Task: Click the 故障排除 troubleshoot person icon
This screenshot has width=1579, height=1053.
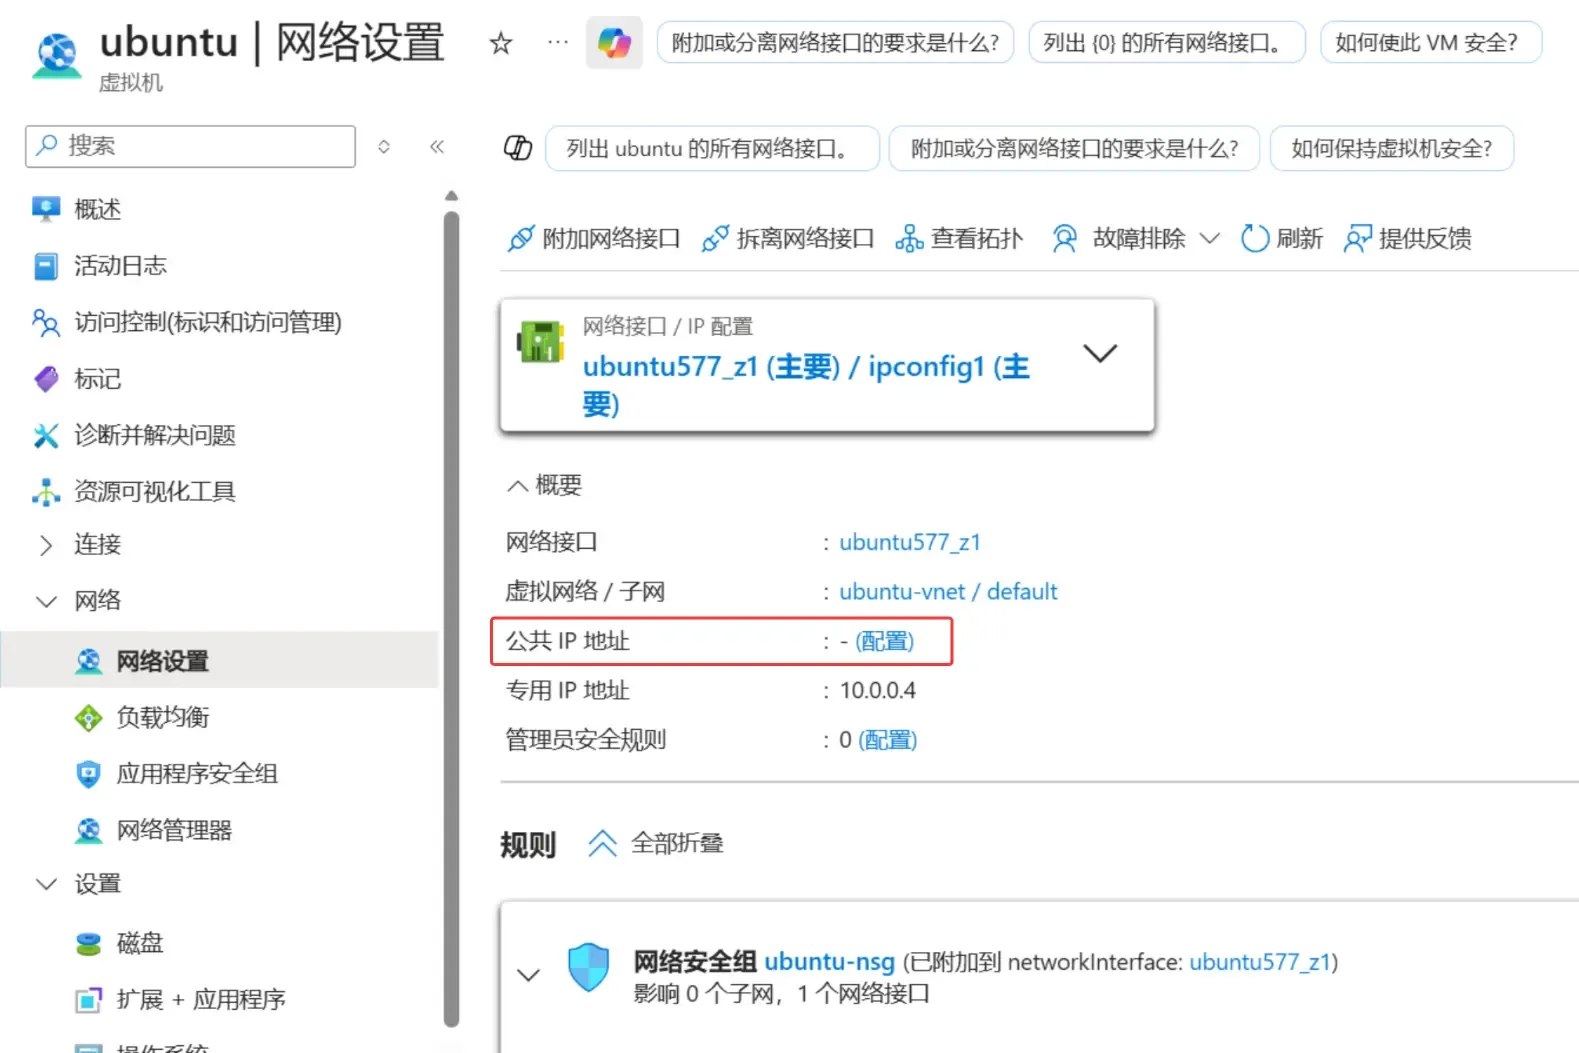Action: tap(1065, 239)
